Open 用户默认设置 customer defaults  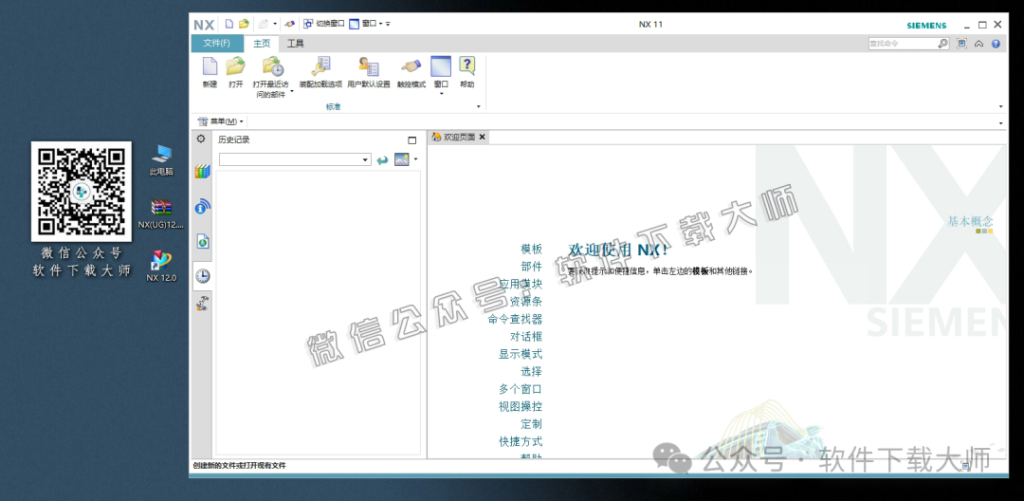coord(368,73)
